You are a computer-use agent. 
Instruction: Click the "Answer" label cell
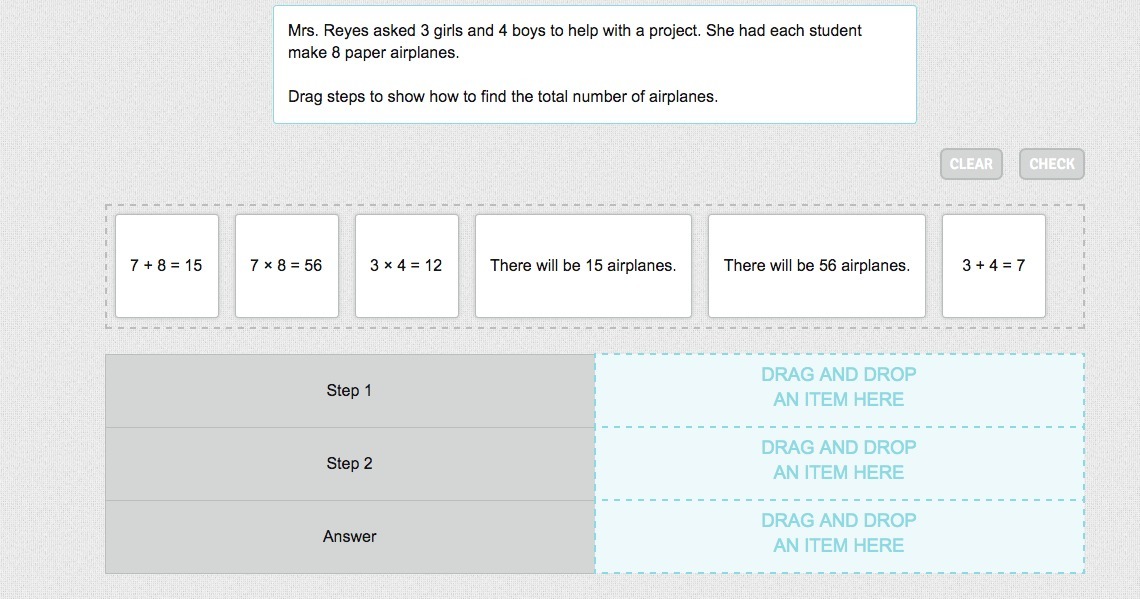[x=349, y=537]
